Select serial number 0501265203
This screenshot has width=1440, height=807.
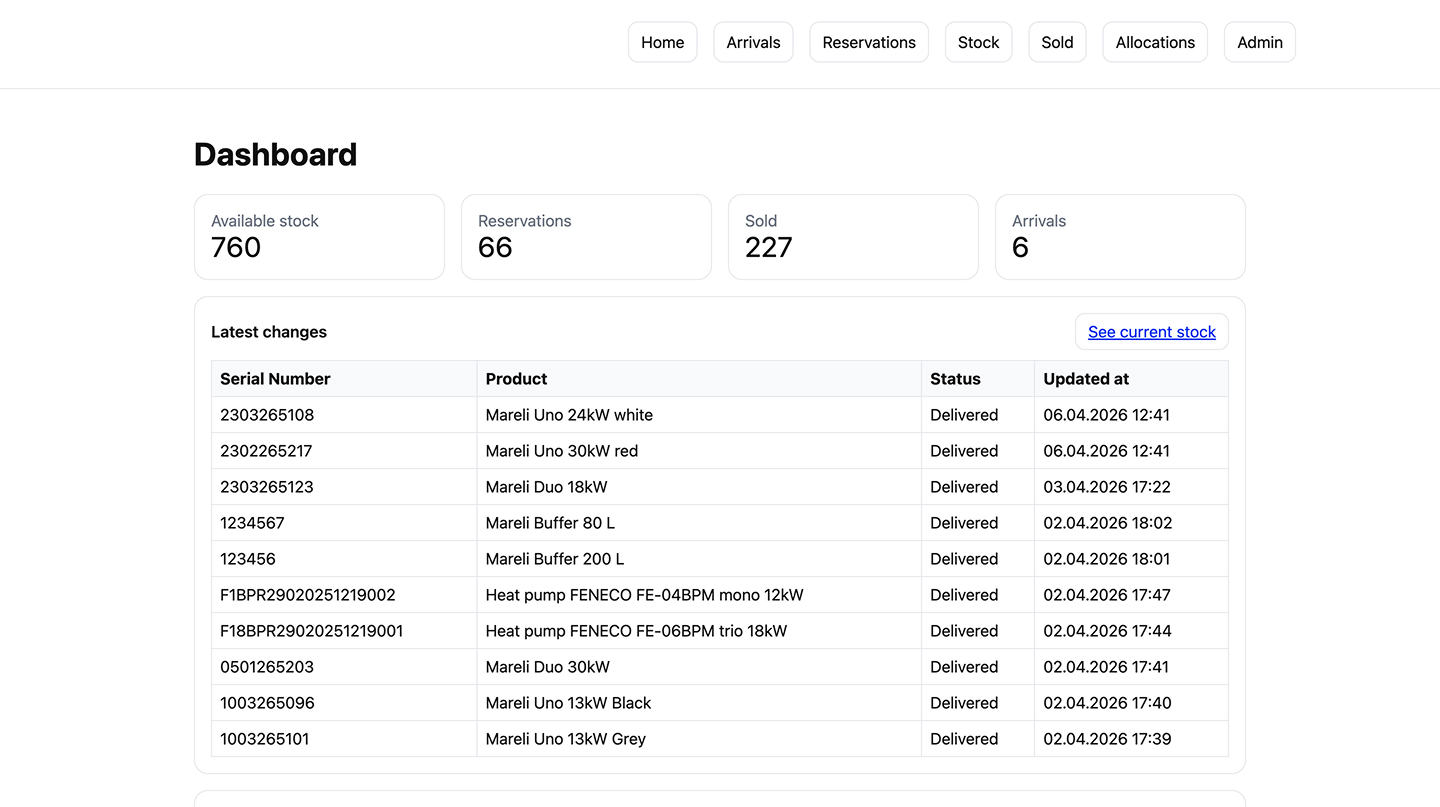(x=267, y=667)
